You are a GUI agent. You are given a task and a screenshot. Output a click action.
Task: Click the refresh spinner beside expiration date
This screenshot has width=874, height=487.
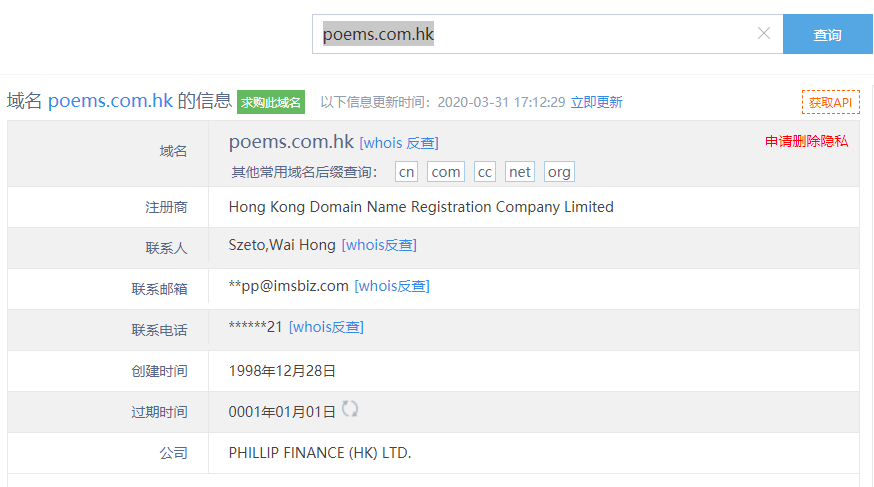coord(350,409)
